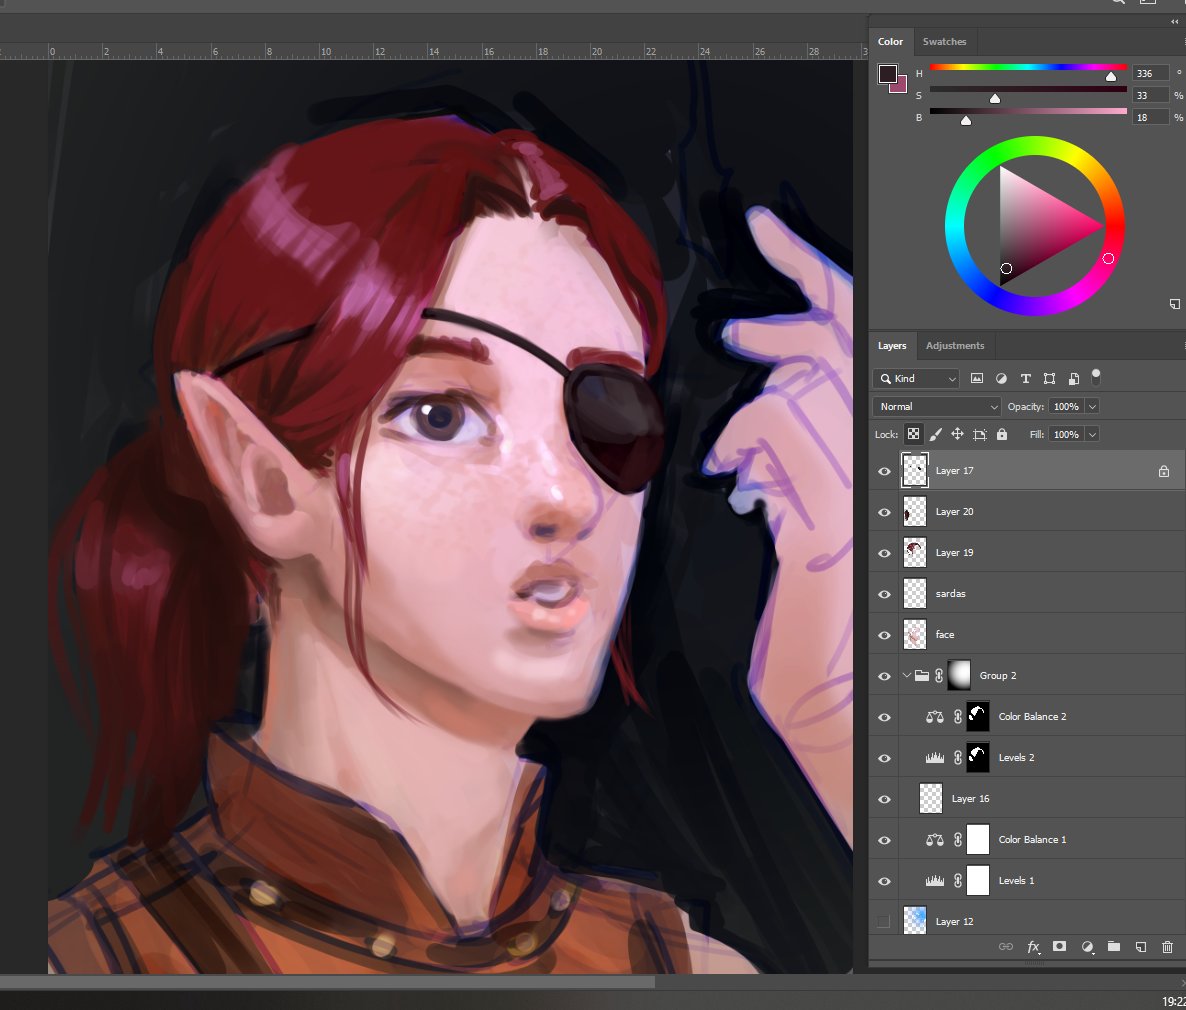Screen dimensions: 1186x1010
Task: Click the saturation value field 33
Action: point(1150,95)
